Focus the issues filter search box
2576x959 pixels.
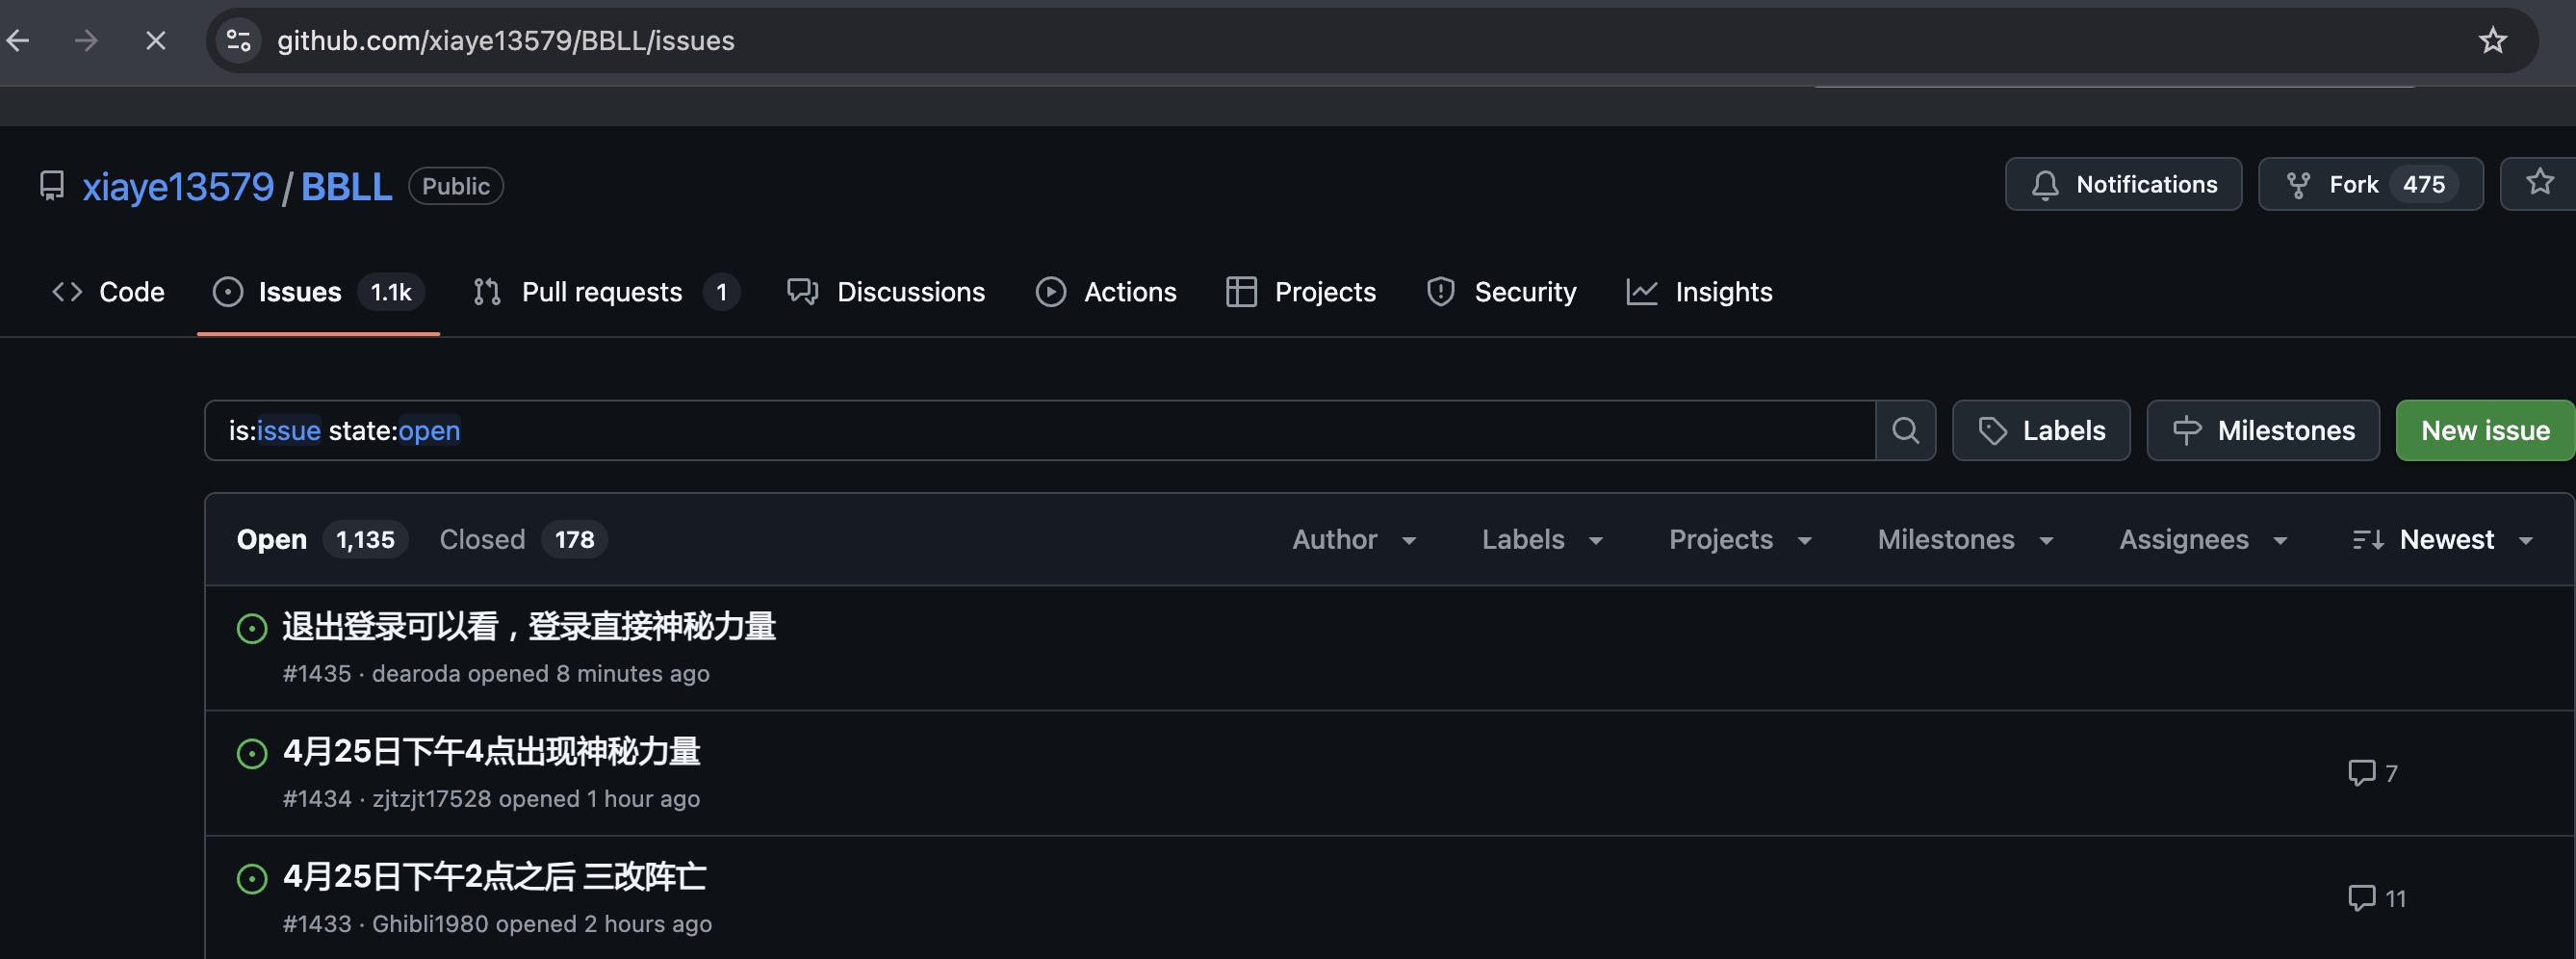pos(1040,431)
